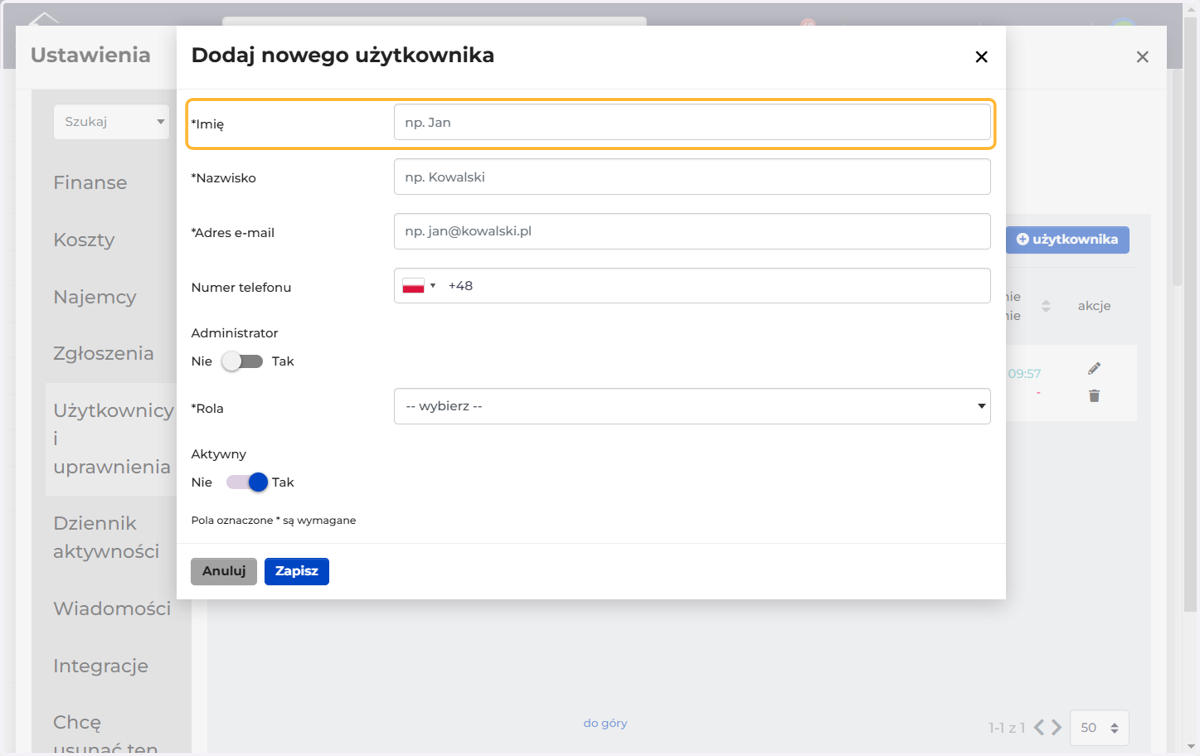Open the Dziennik aktywności section
The image size is (1200, 756).
pos(106,537)
